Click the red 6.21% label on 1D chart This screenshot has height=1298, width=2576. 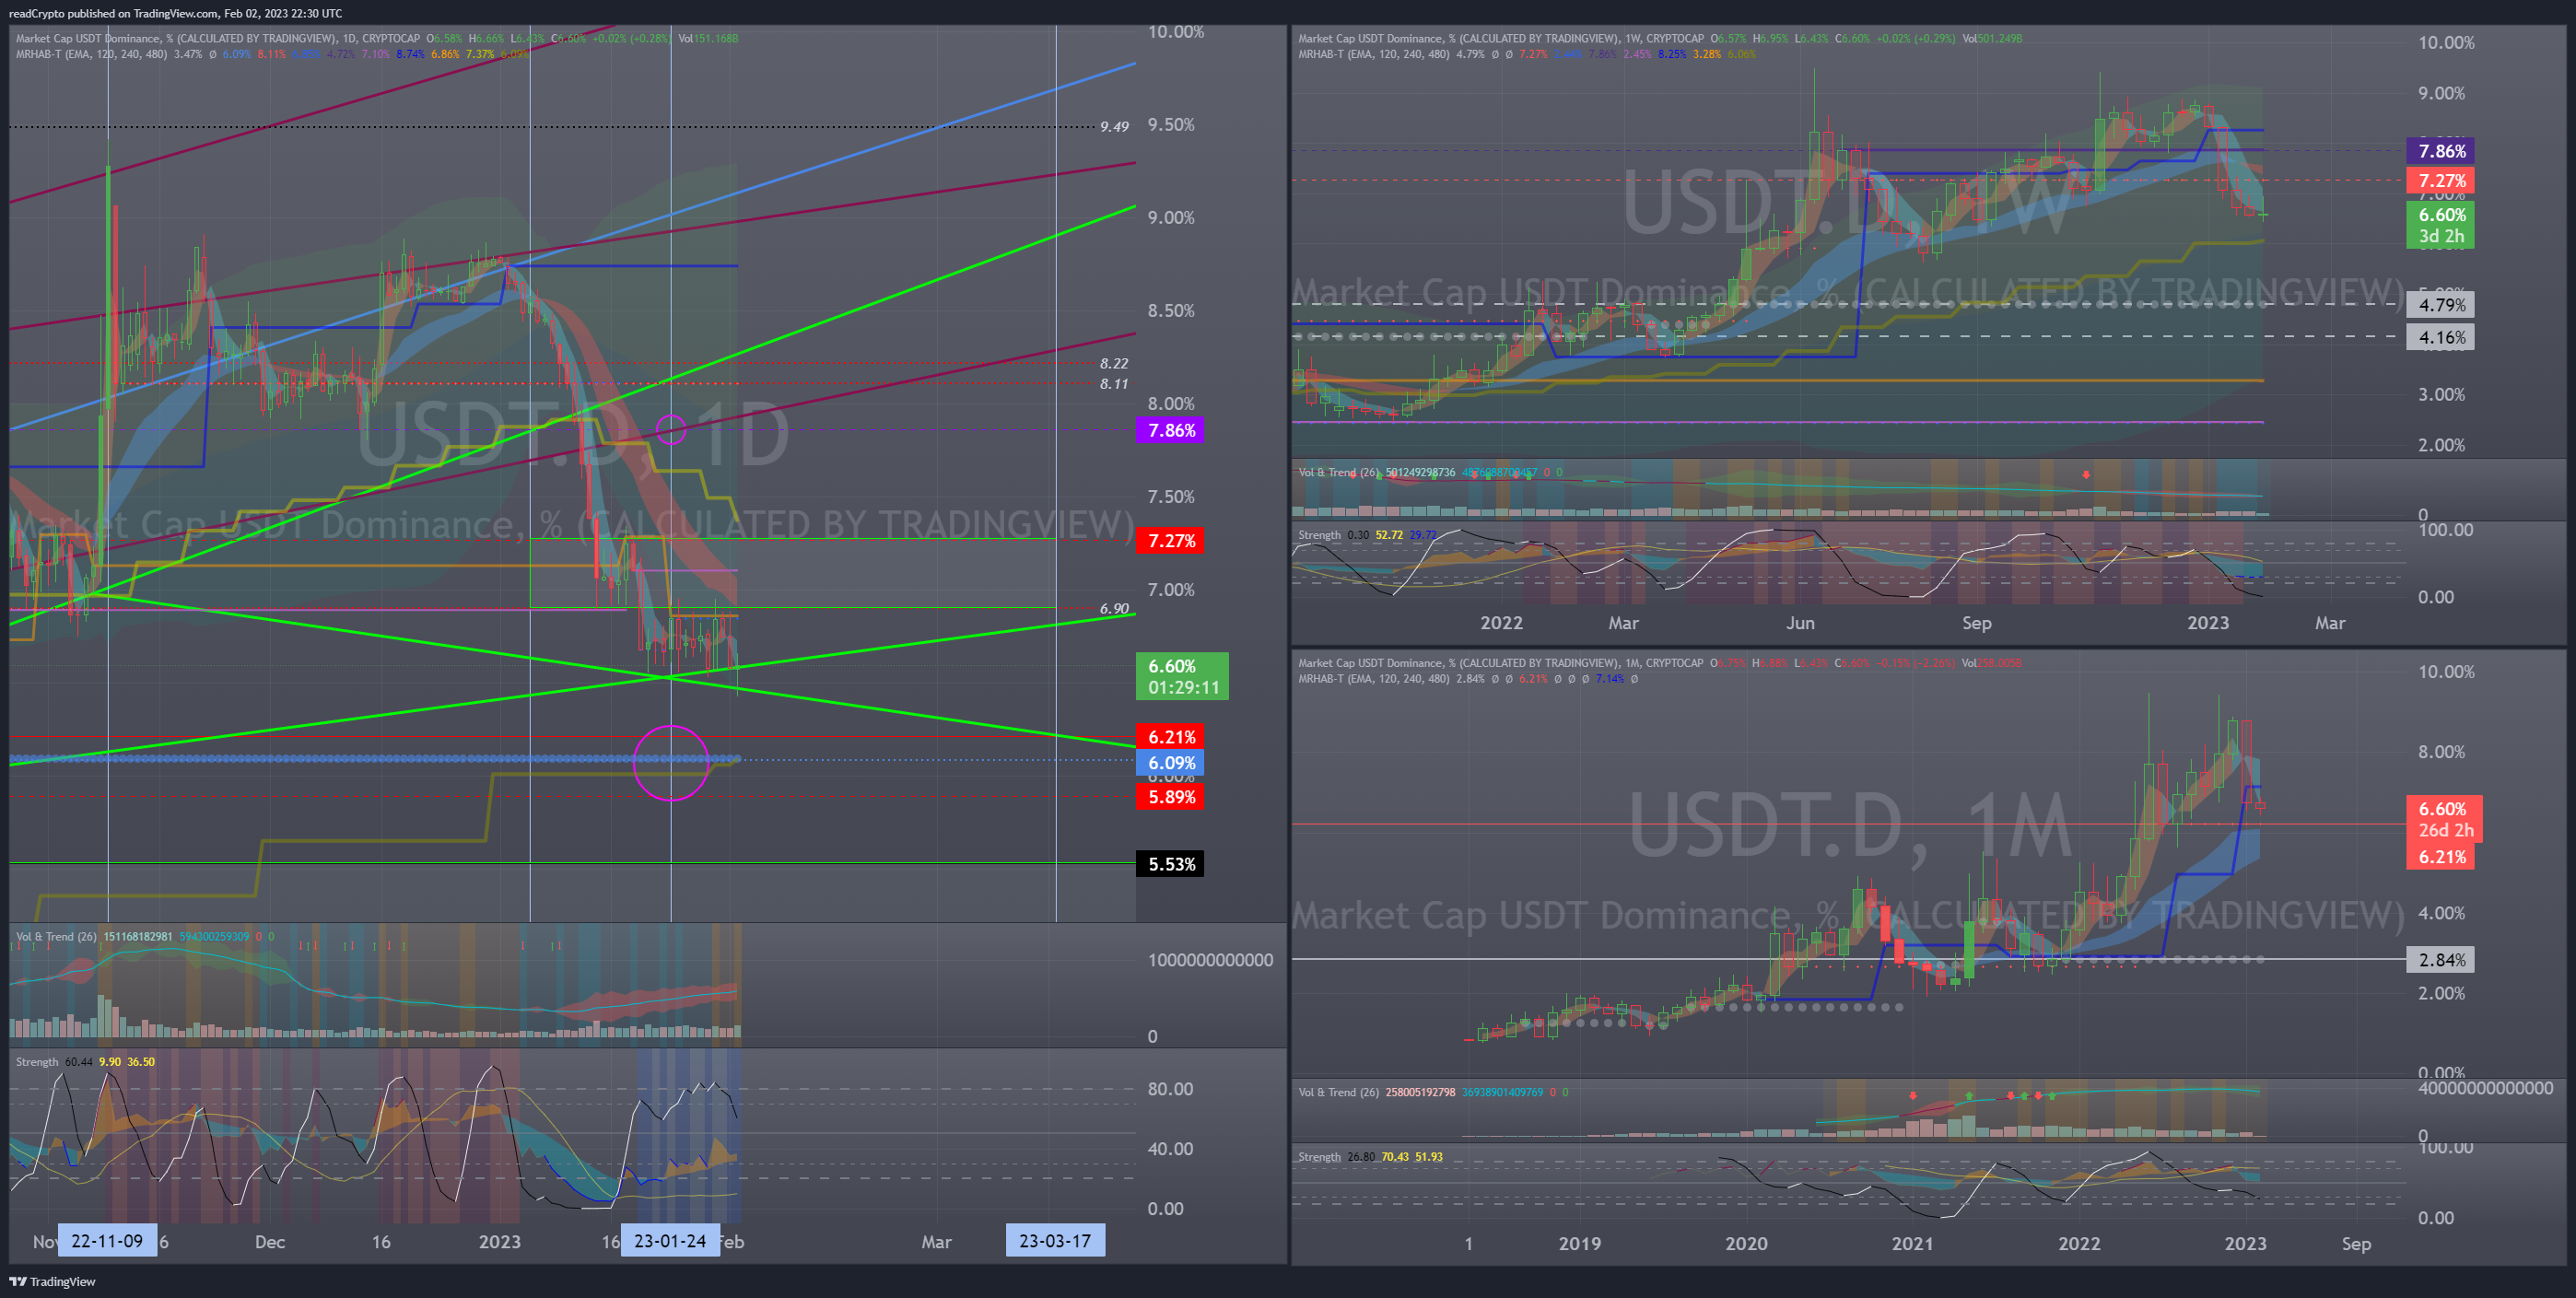[x=1170, y=737]
